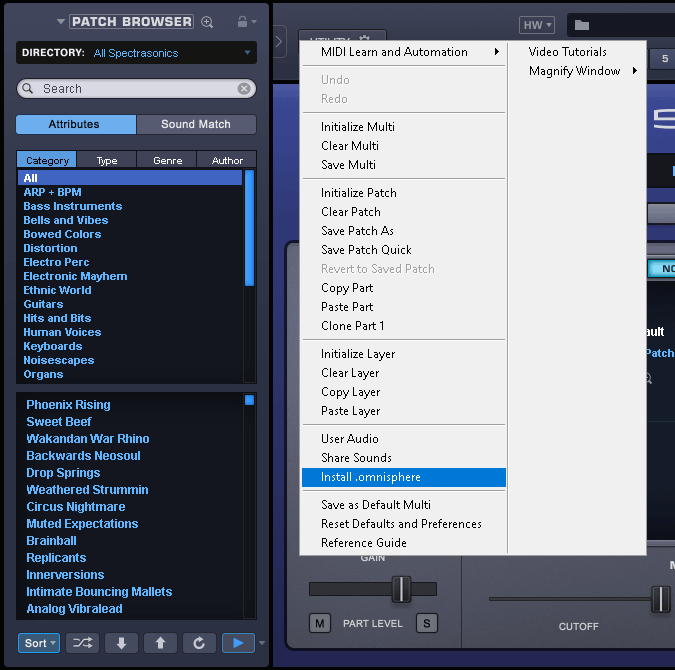Expand MIDI Learn and Automation submenu
This screenshot has width=675, height=670.
pyautogui.click(x=404, y=52)
